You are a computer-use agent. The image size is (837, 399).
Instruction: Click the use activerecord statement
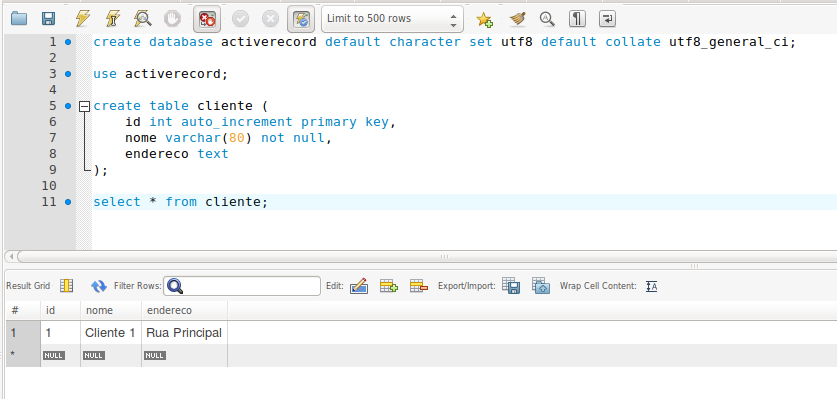161,74
